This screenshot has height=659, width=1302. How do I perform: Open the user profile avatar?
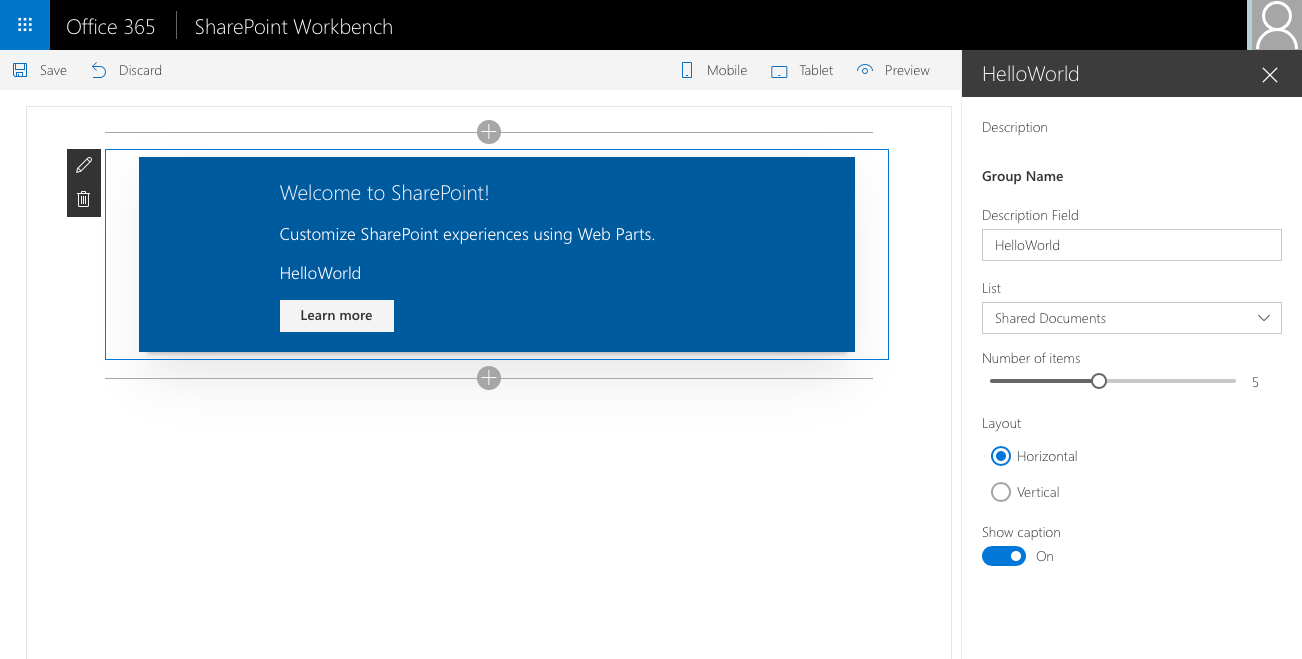[x=1275, y=25]
